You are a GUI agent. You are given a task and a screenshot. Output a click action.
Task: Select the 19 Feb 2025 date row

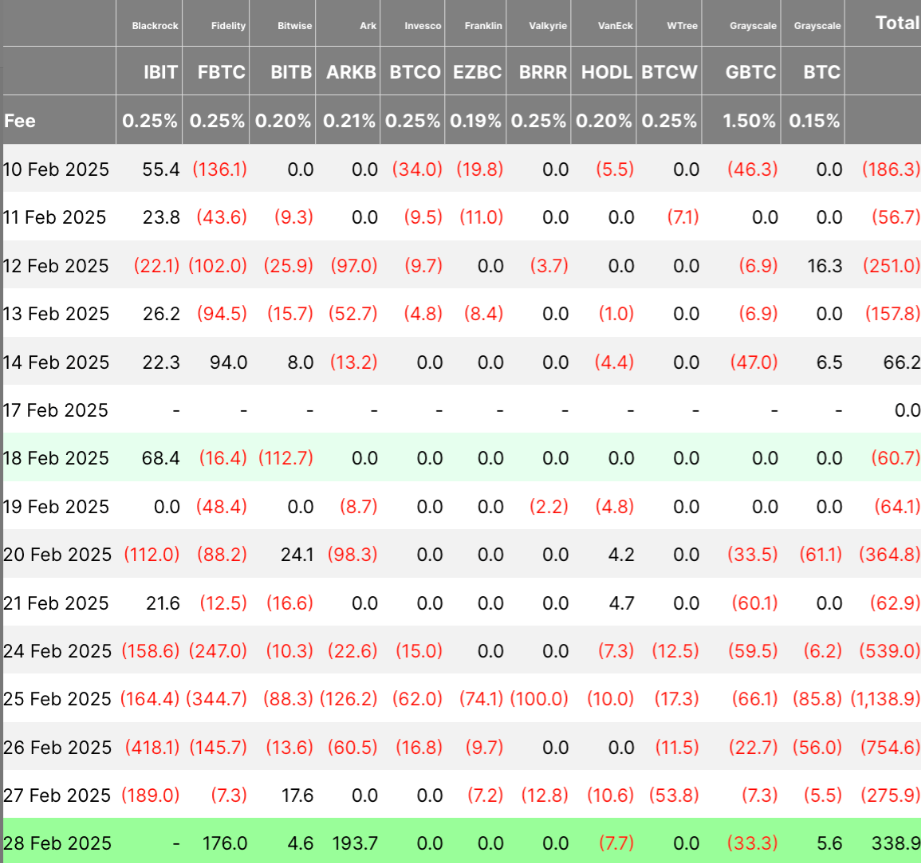(460, 506)
